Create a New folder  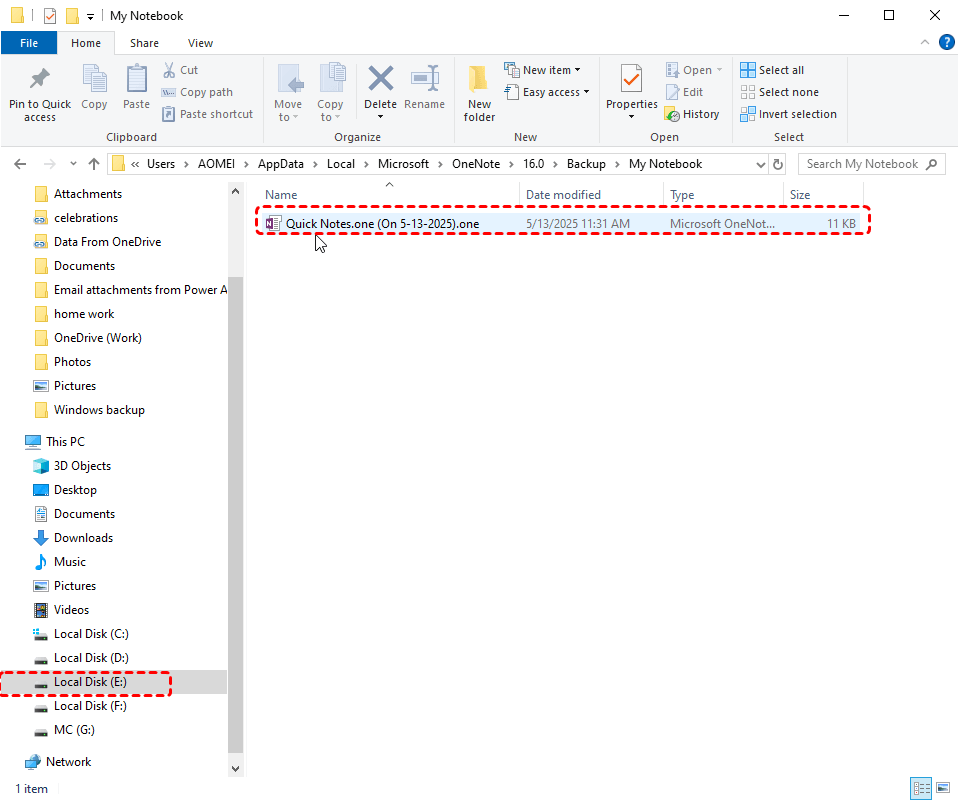pos(479,93)
